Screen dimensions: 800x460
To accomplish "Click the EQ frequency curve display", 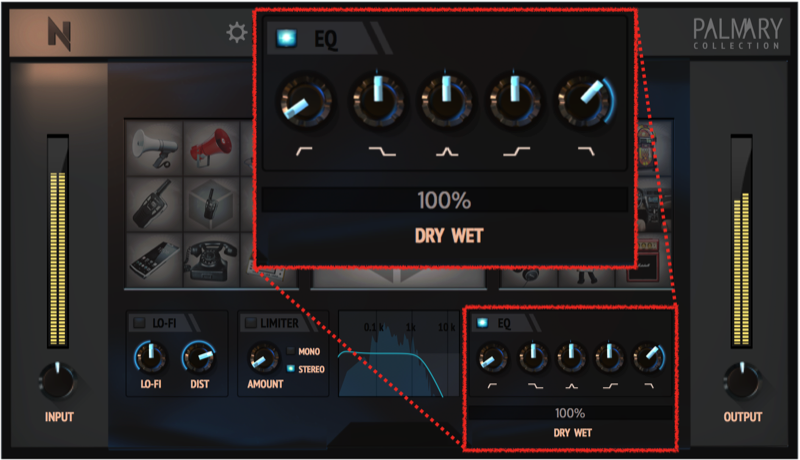I will [x=399, y=353].
